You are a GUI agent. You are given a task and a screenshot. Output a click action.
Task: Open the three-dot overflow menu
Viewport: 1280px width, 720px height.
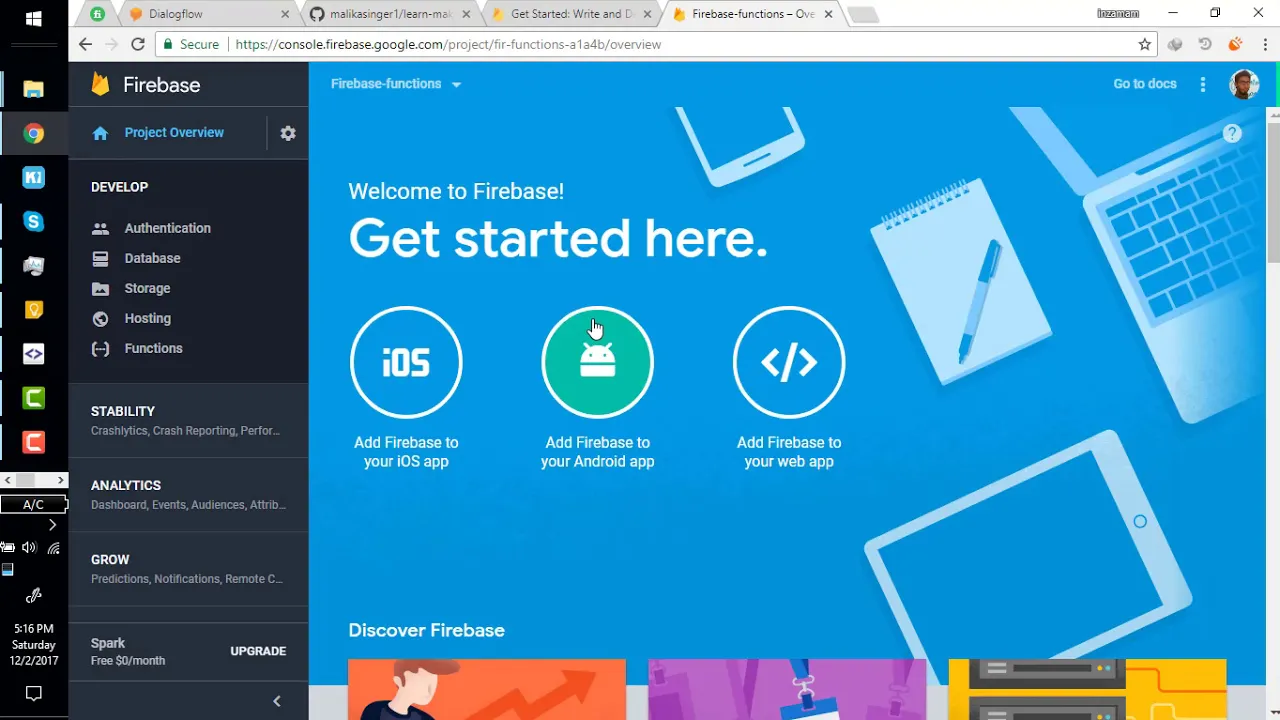click(x=1203, y=84)
